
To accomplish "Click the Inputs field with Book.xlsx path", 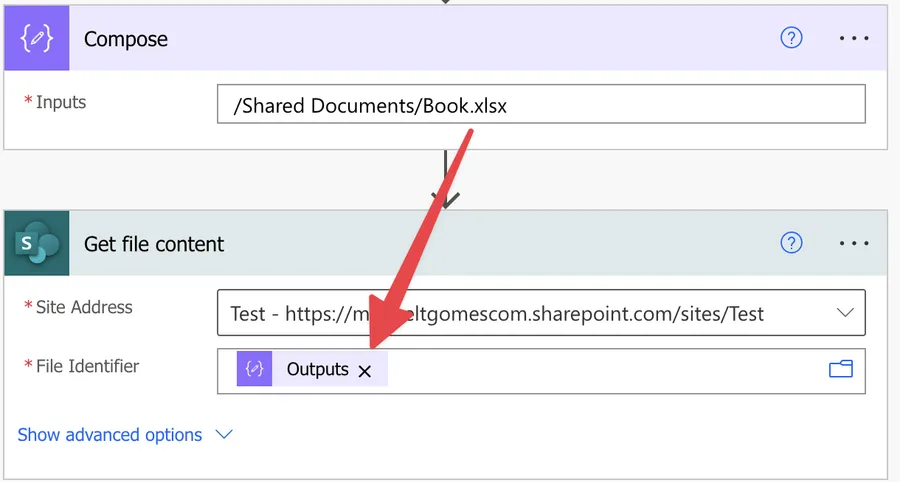I will (x=540, y=104).
